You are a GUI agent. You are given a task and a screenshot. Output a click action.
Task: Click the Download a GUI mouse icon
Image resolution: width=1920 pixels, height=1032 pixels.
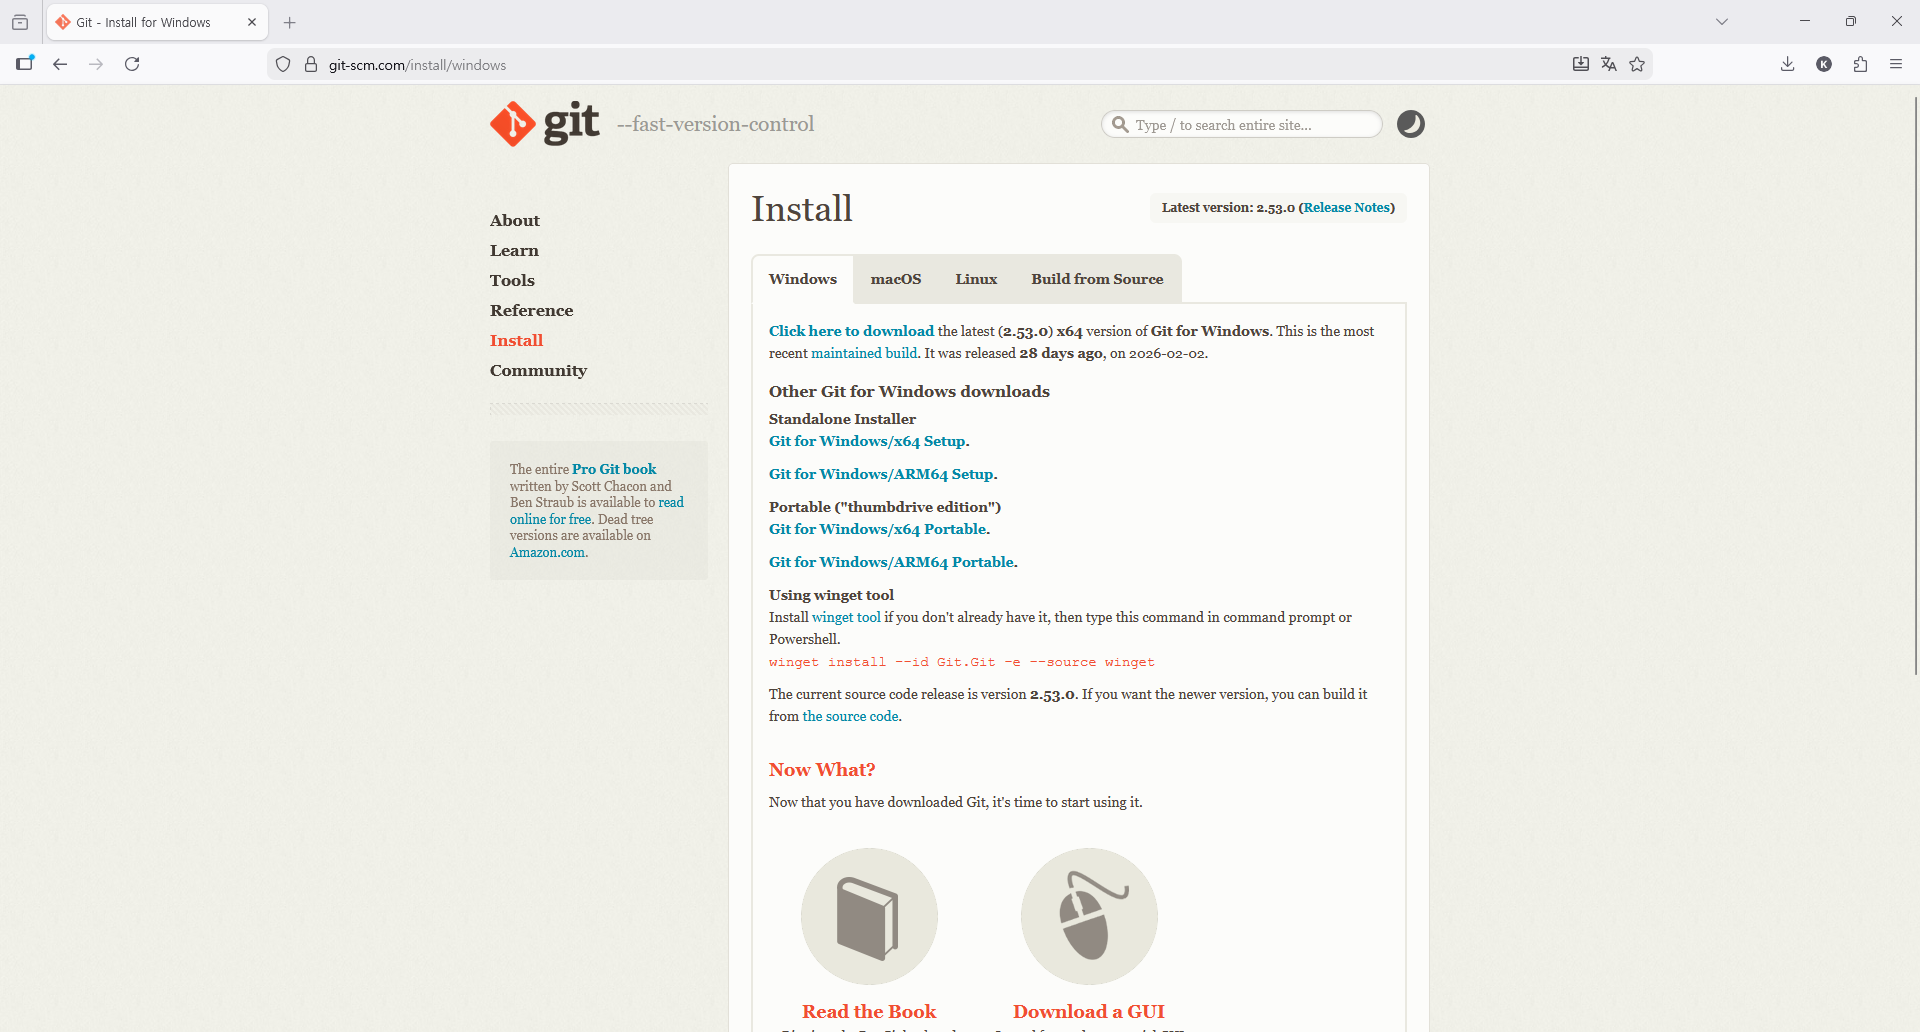(x=1089, y=916)
